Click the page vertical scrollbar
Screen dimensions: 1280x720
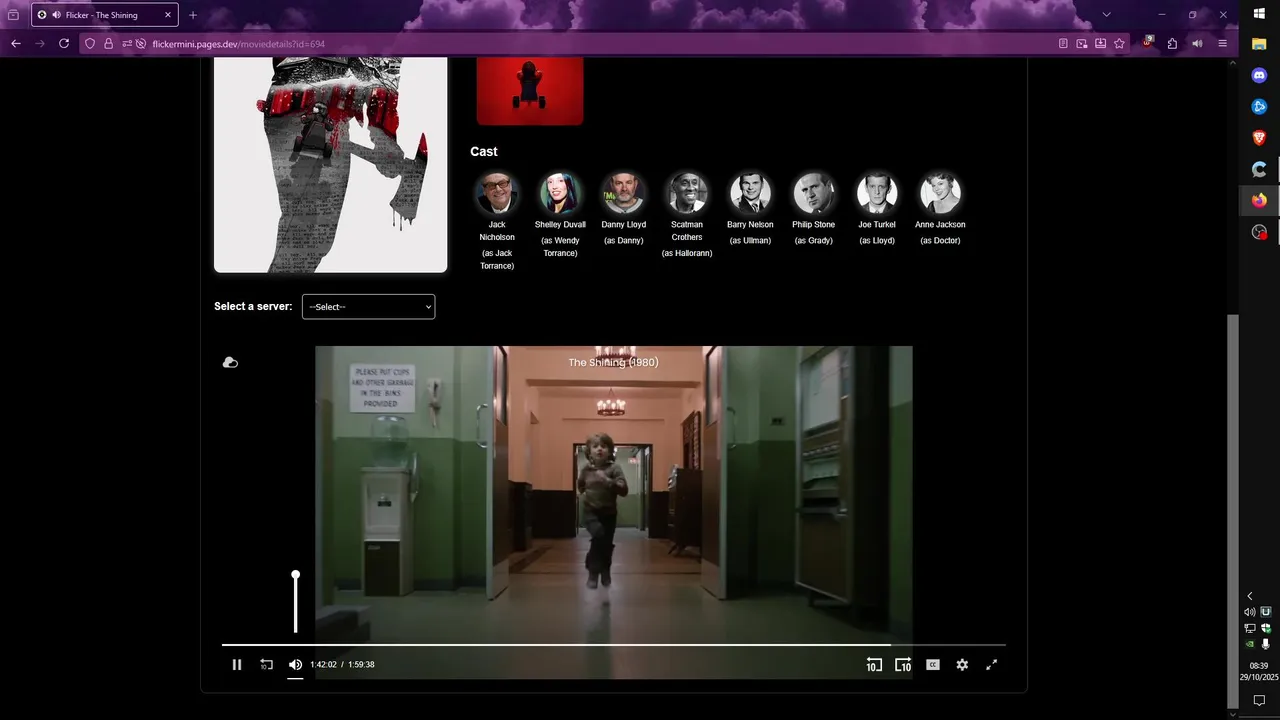click(1233, 510)
